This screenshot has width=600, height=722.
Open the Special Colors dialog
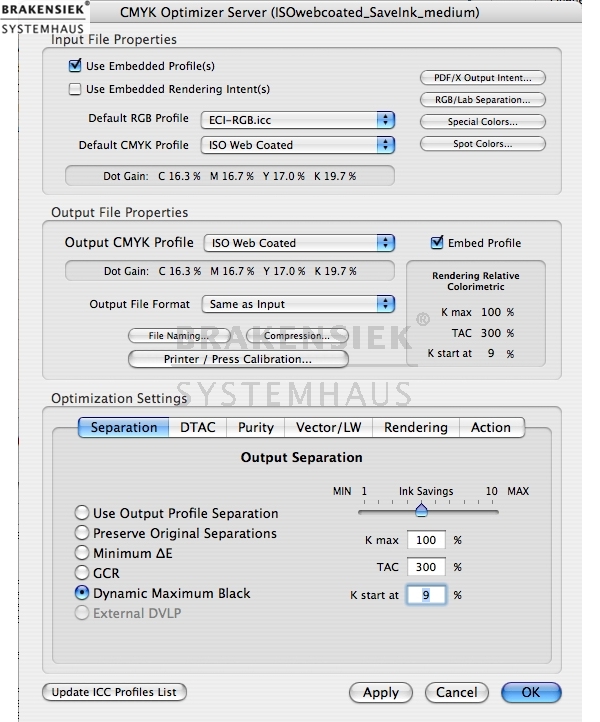[483, 122]
